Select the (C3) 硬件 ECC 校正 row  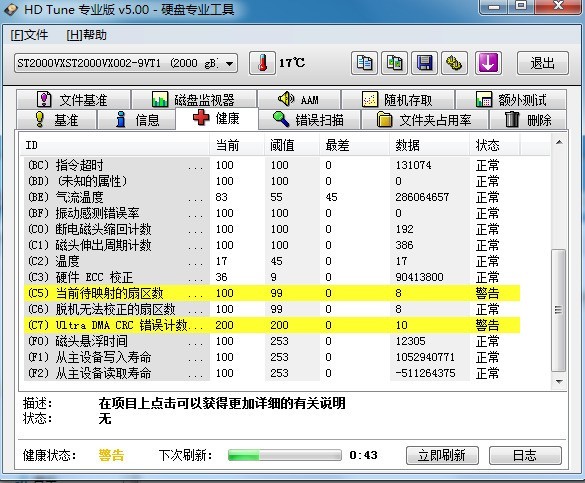pos(272,277)
